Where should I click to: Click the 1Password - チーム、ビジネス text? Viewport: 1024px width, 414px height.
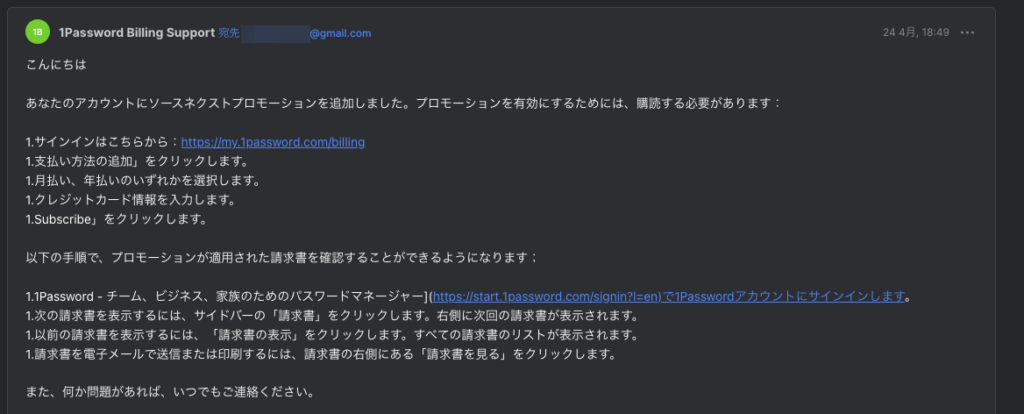226,297
